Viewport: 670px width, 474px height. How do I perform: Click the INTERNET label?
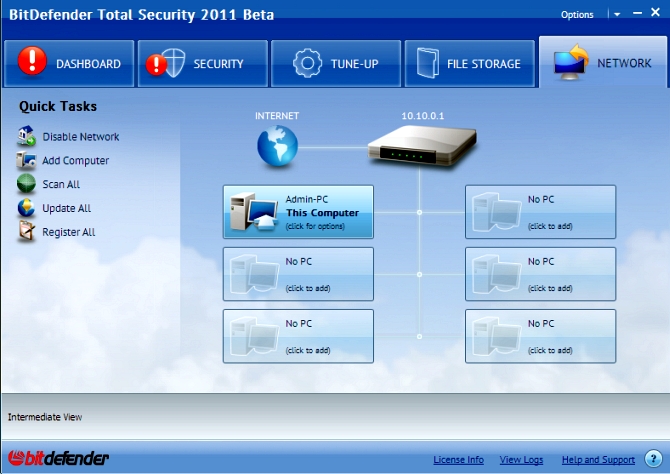pos(277,116)
